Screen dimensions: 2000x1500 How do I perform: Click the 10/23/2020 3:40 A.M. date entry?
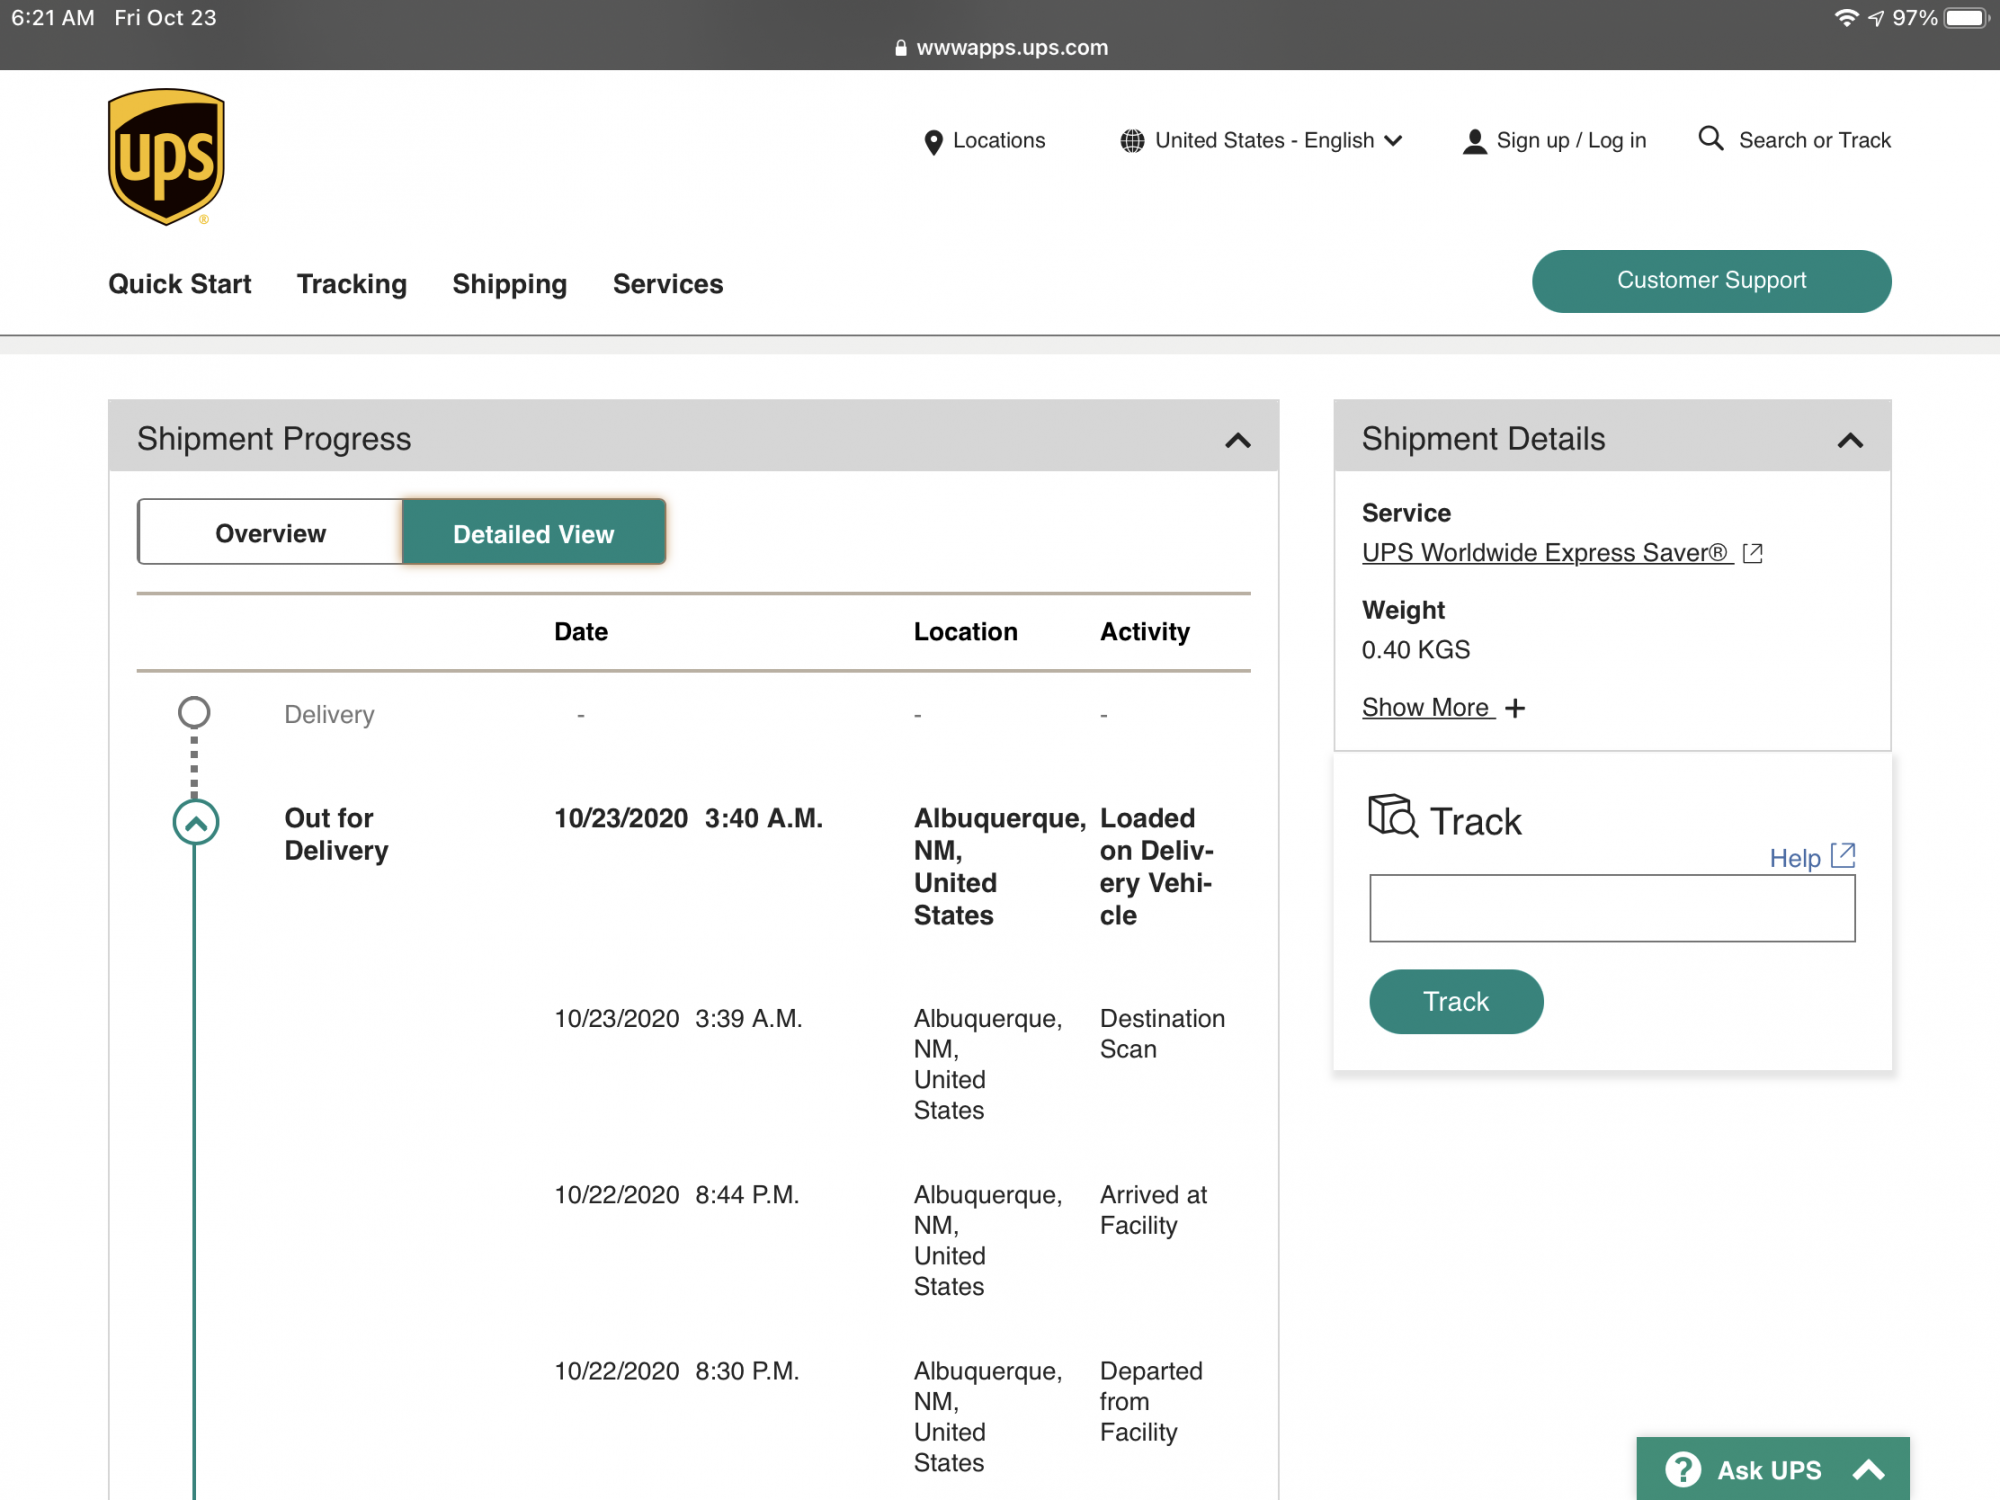[689, 818]
